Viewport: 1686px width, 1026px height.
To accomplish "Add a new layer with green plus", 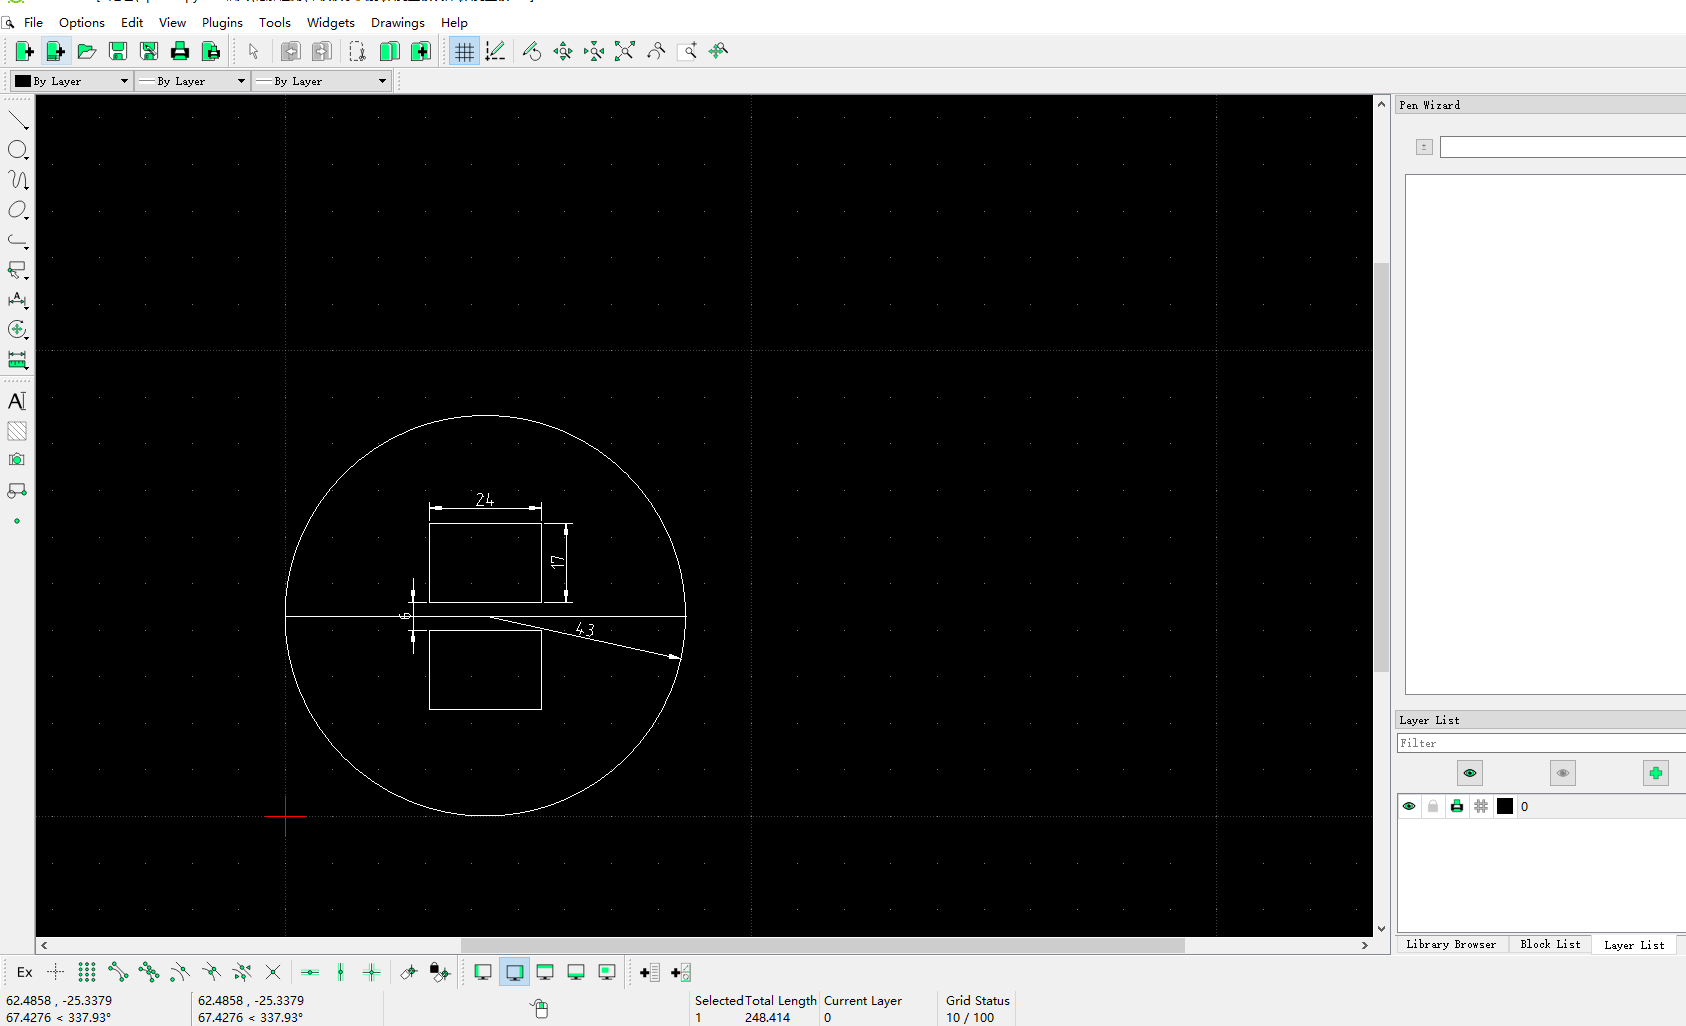I will [1655, 773].
